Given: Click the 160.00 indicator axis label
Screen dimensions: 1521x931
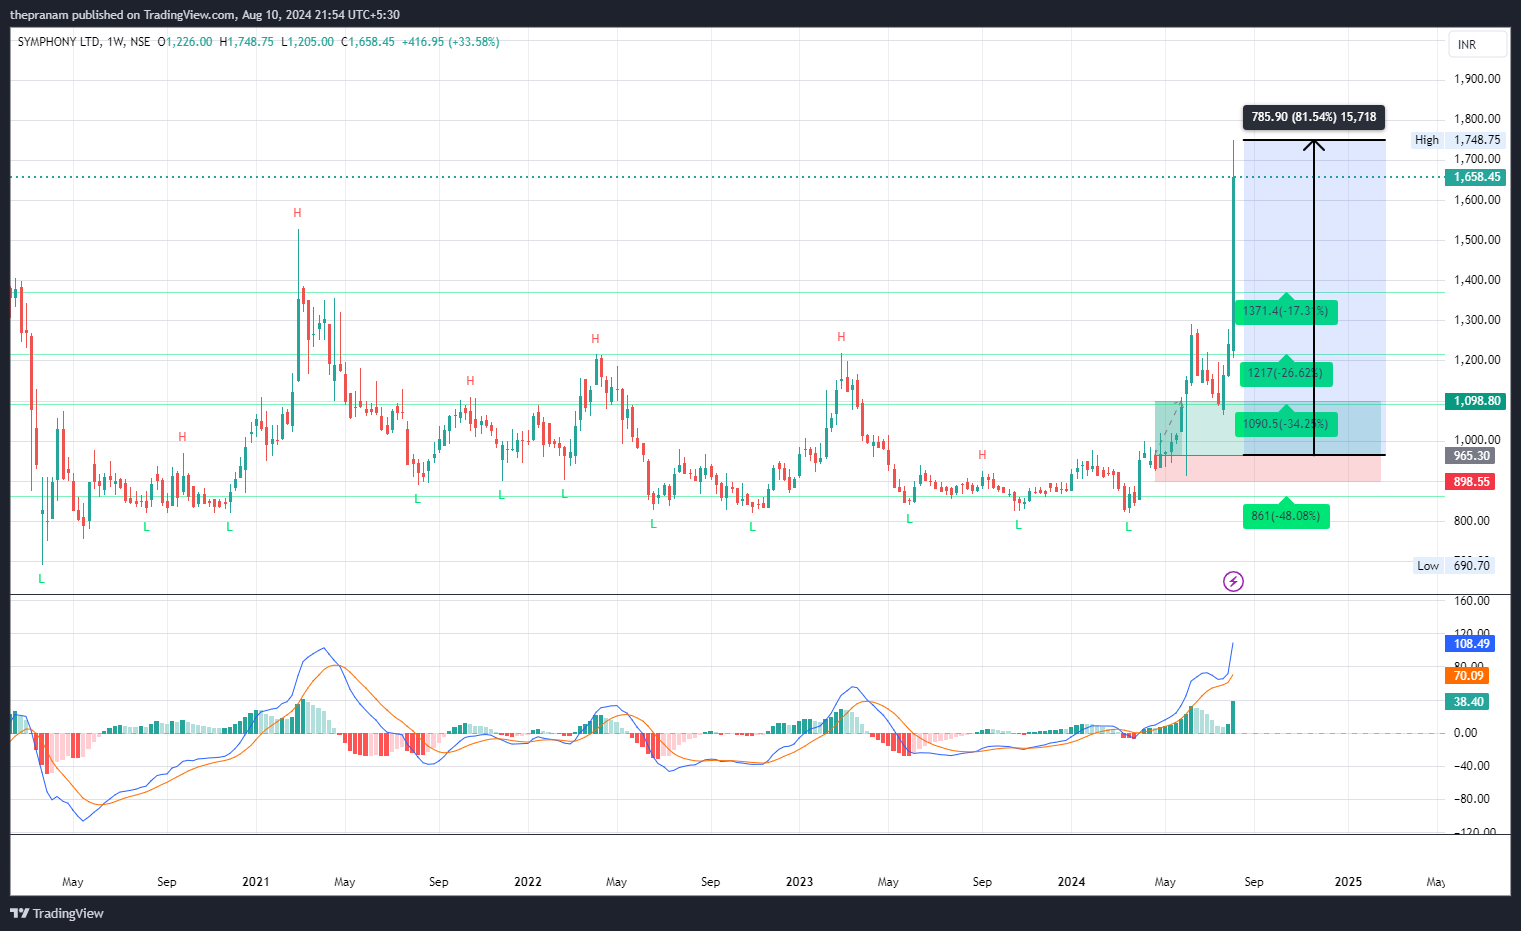Looking at the screenshot, I should point(1472,601).
